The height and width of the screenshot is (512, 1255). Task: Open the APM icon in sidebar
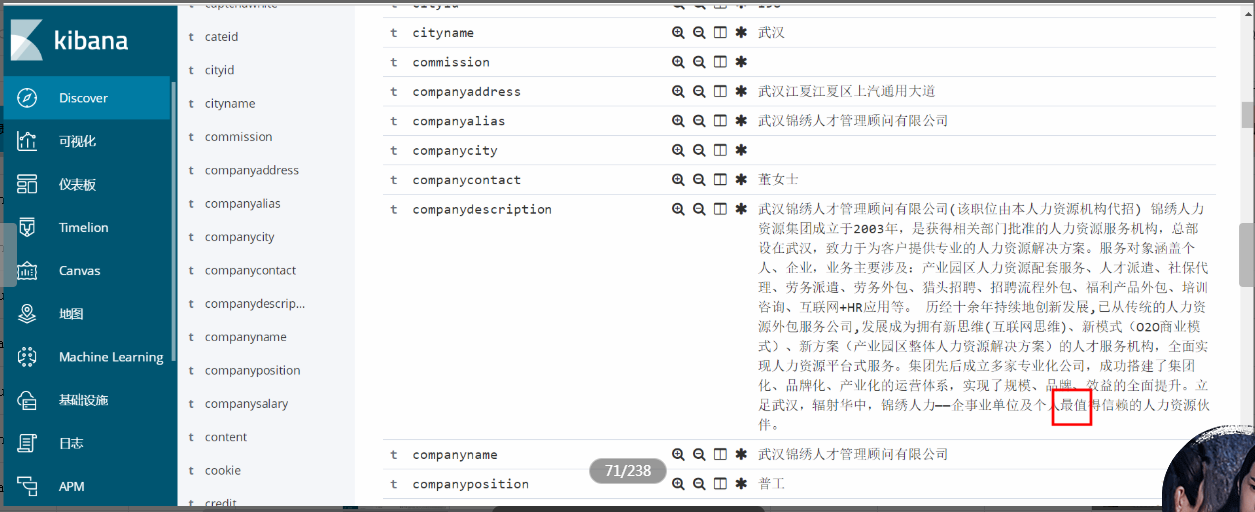28,486
